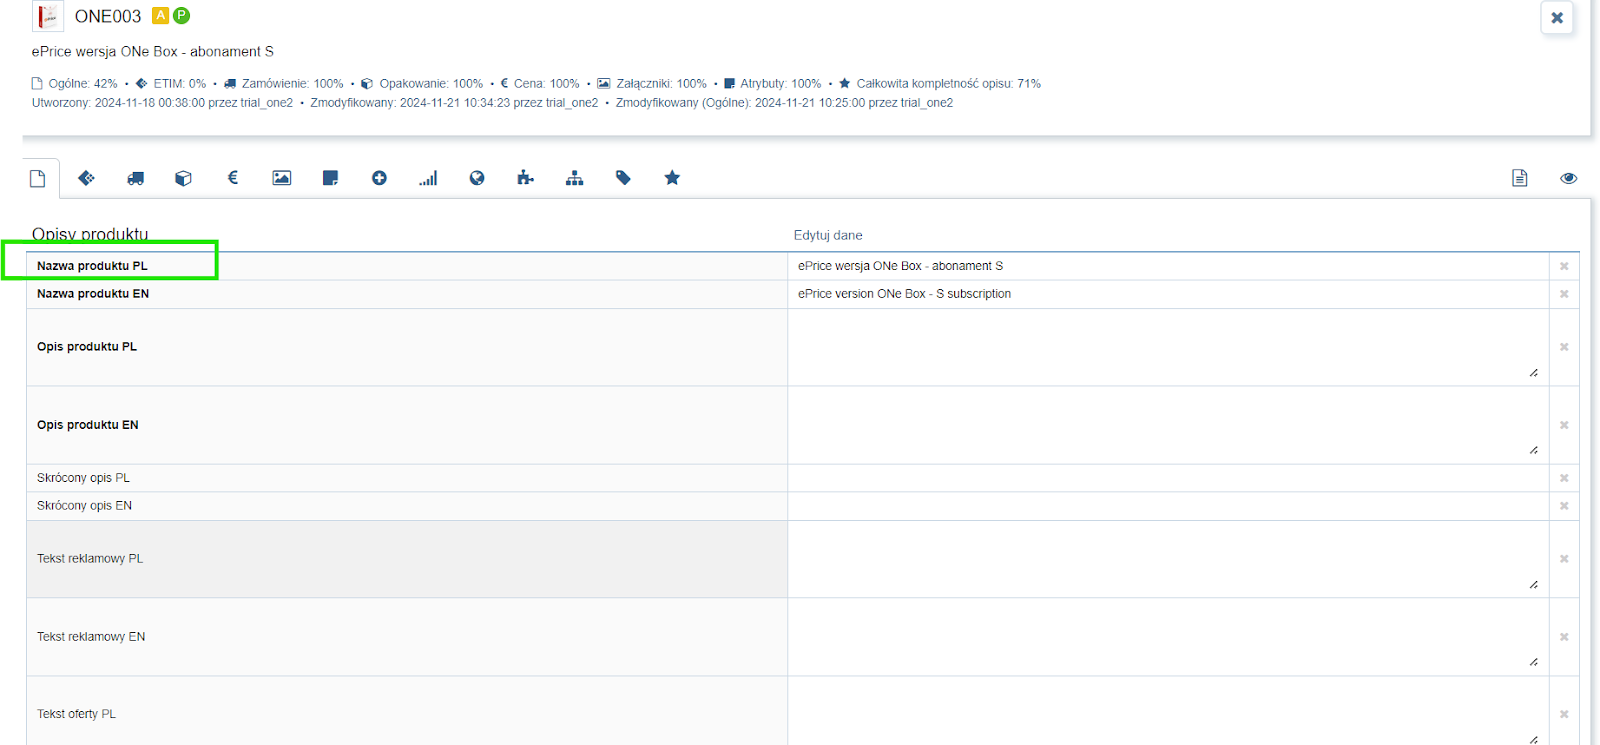Click the Tekst reklamowy PL resize handle
Image resolution: width=1600 pixels, height=745 pixels.
pos(1534,585)
